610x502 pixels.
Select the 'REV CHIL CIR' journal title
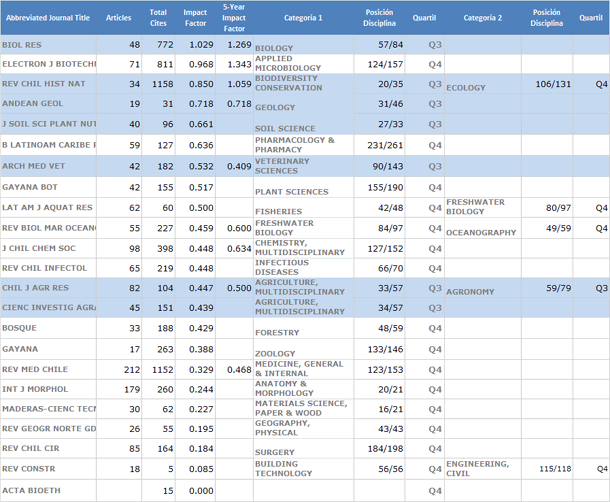pyautogui.click(x=31, y=448)
